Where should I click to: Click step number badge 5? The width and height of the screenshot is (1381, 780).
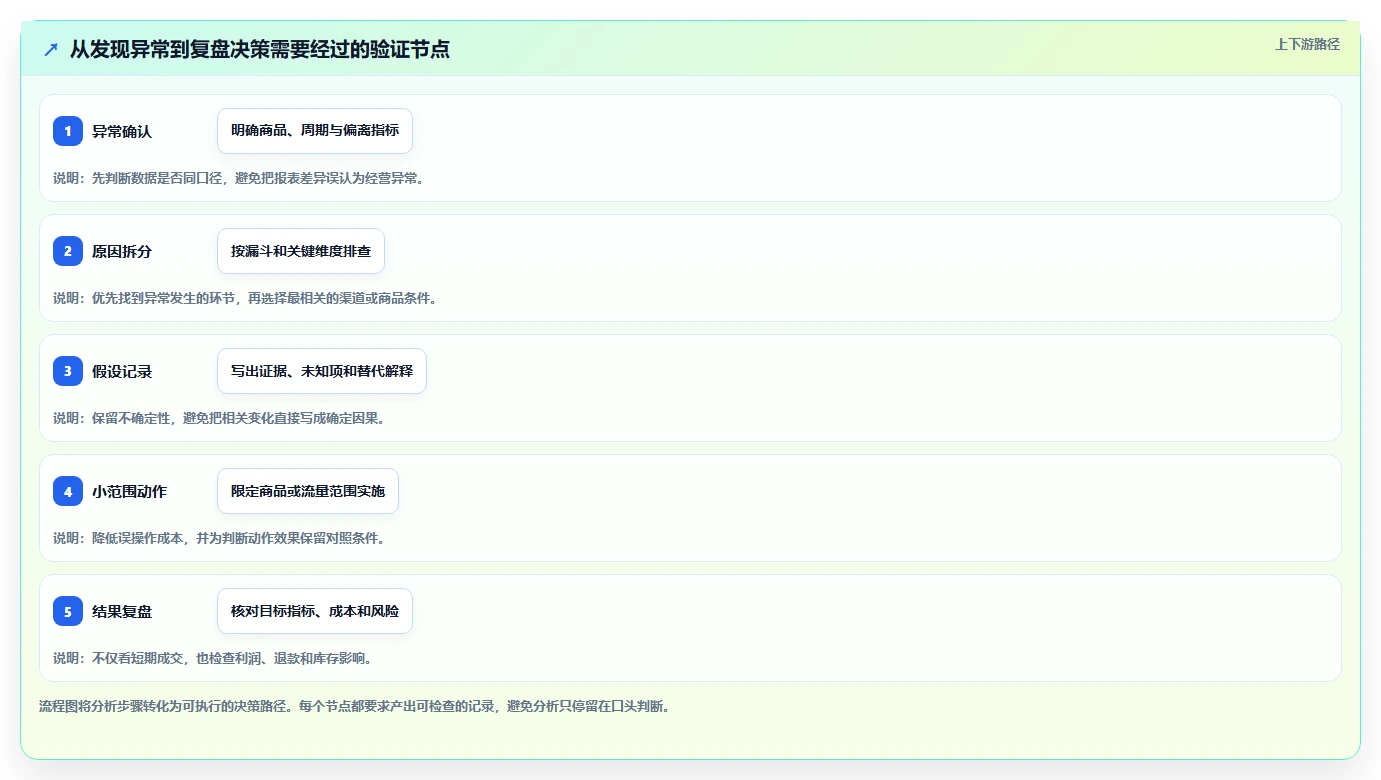pyautogui.click(x=68, y=611)
